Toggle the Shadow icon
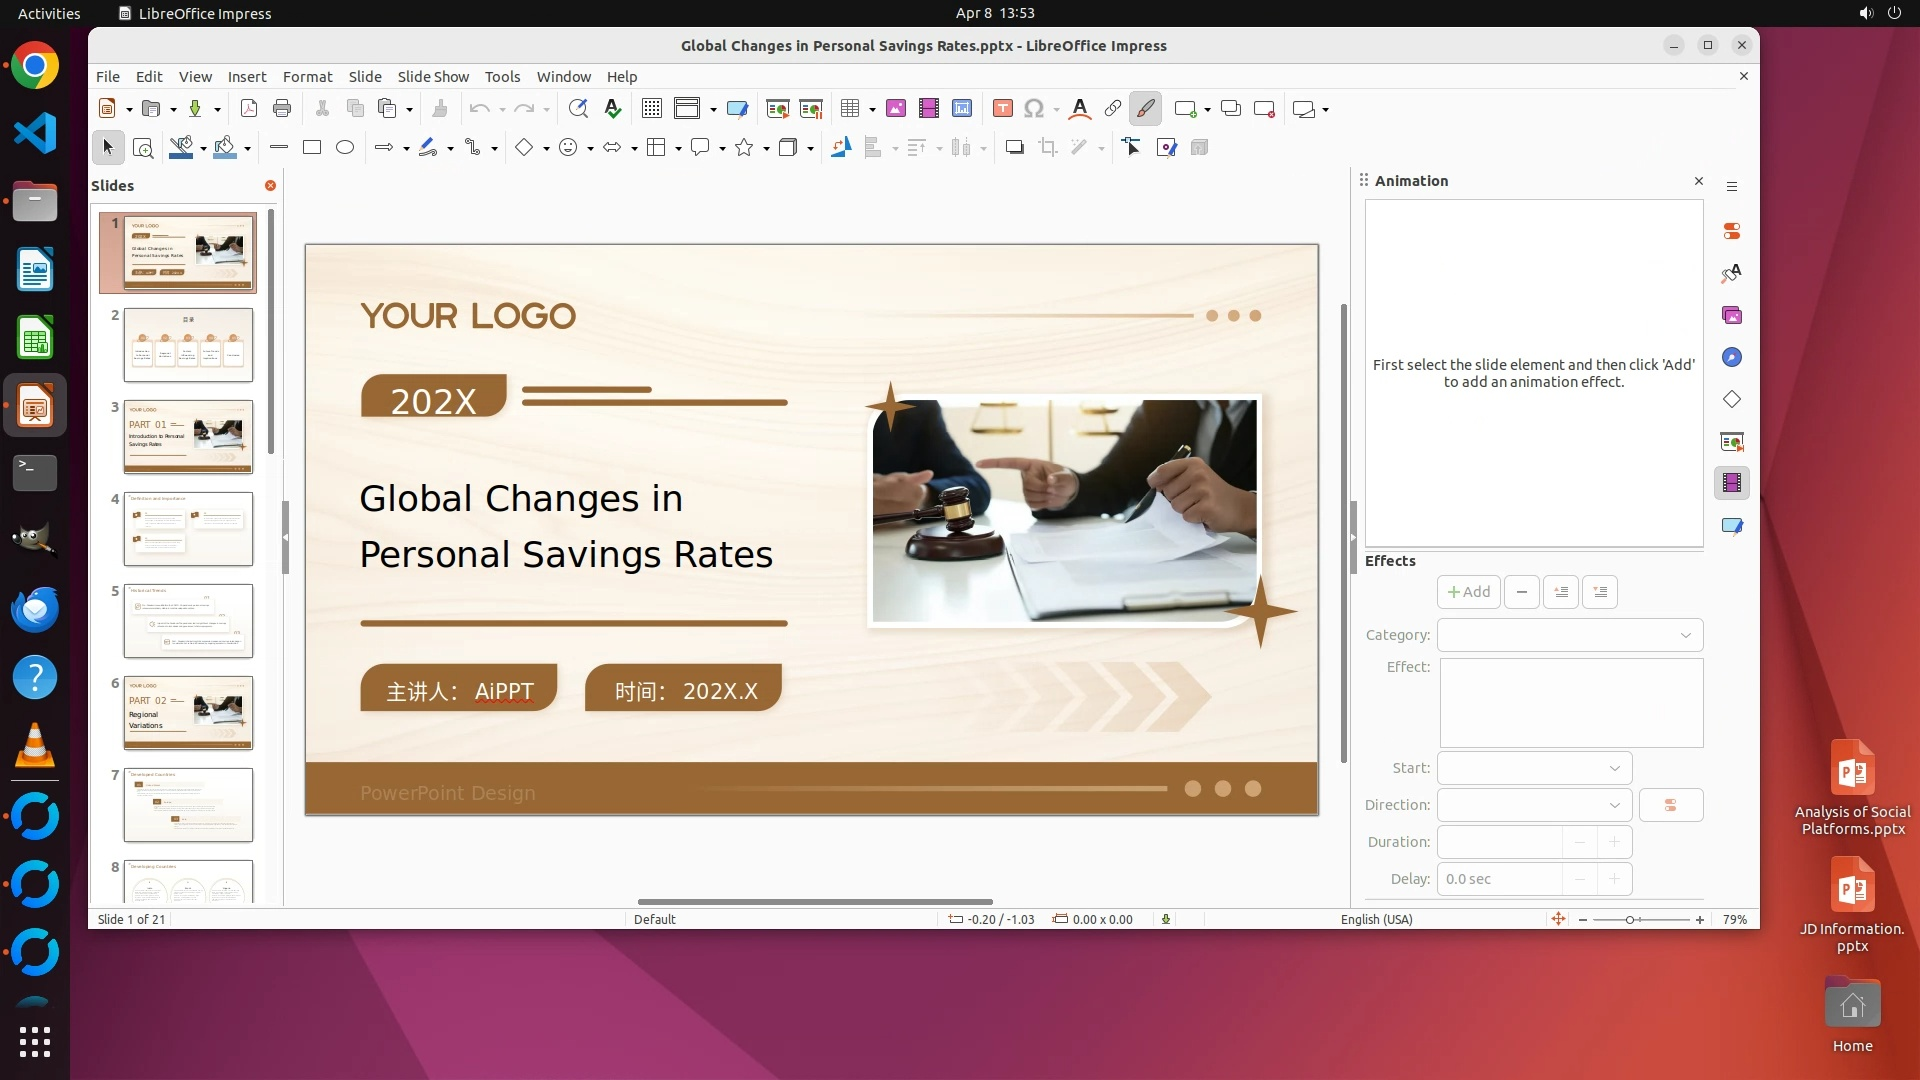 click(x=1014, y=148)
